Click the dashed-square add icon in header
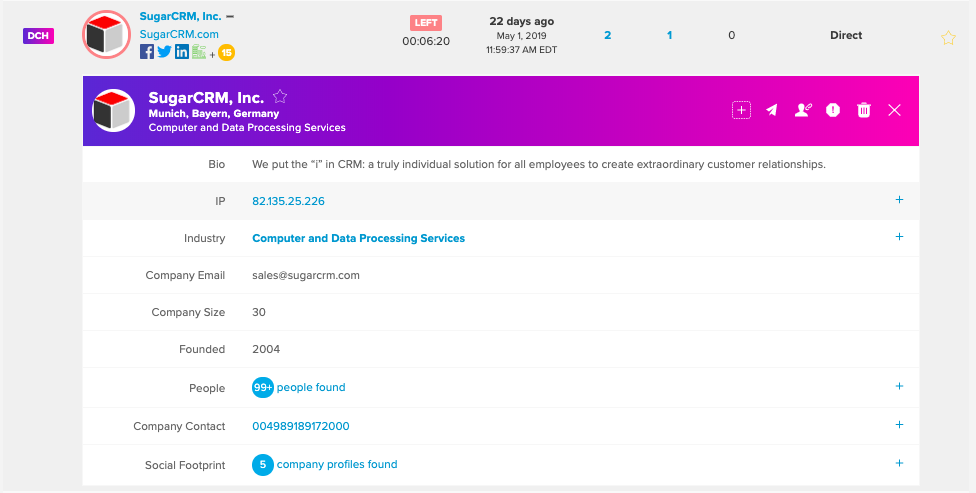976x493 pixels. point(741,110)
